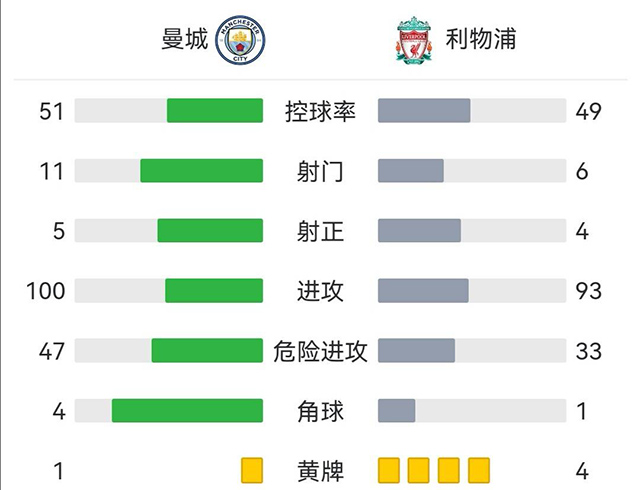640x490 pixels.
Task: Click the 危险进攻 stat label
Action: (320, 351)
